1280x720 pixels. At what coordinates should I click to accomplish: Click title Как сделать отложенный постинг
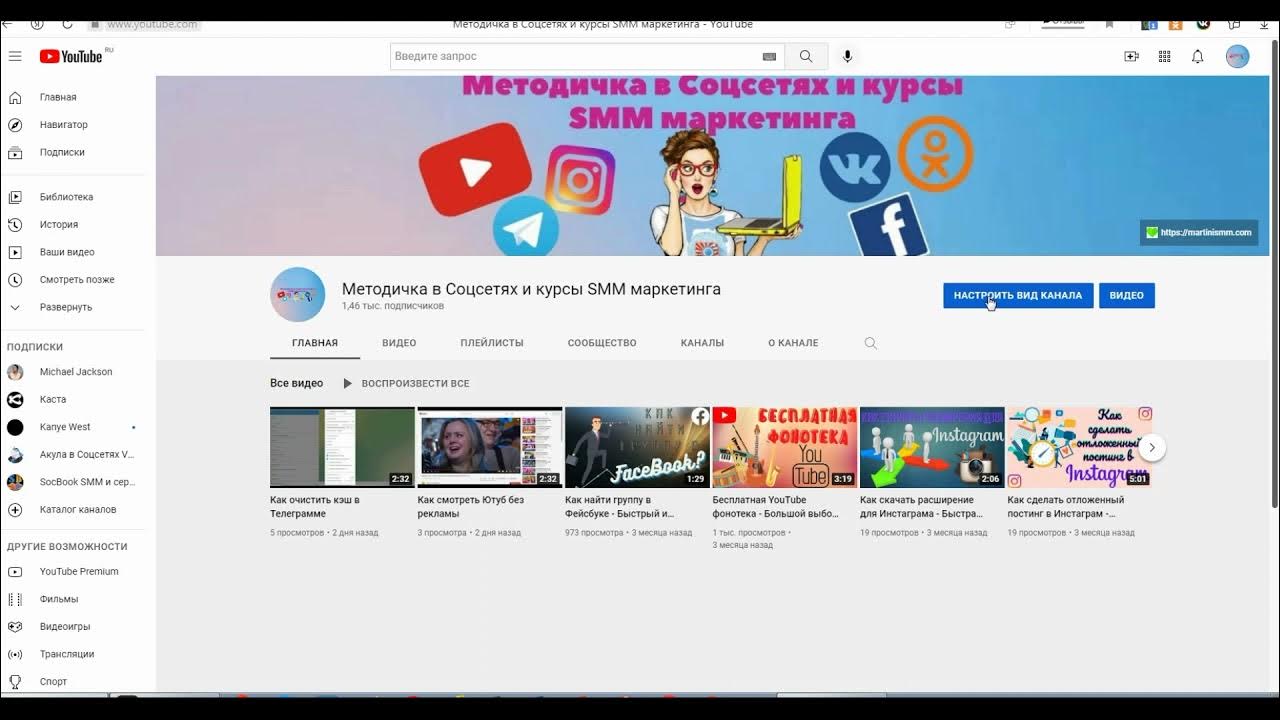(x=1066, y=507)
